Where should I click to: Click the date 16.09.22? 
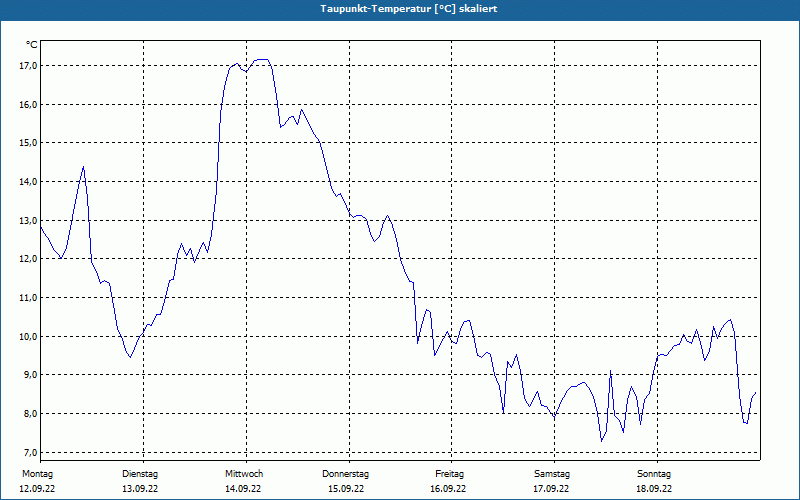pyautogui.click(x=448, y=489)
